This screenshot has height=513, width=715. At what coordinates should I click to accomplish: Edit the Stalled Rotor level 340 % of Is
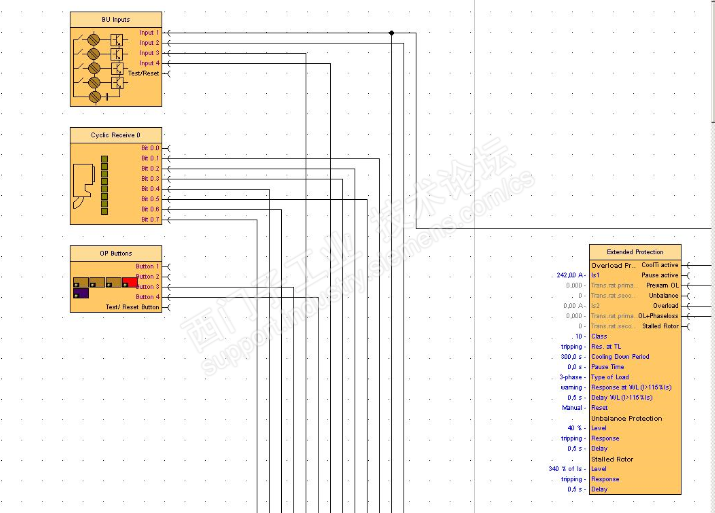tap(565, 469)
